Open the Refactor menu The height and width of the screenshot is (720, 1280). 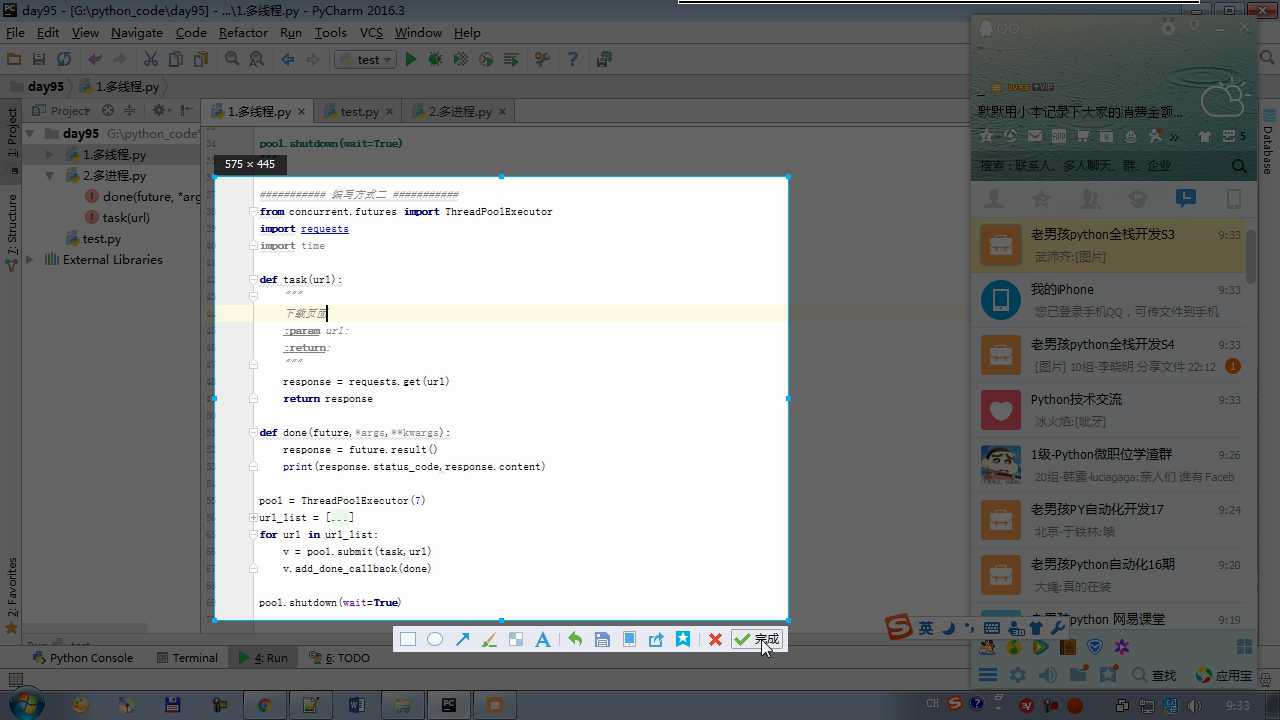(x=243, y=33)
